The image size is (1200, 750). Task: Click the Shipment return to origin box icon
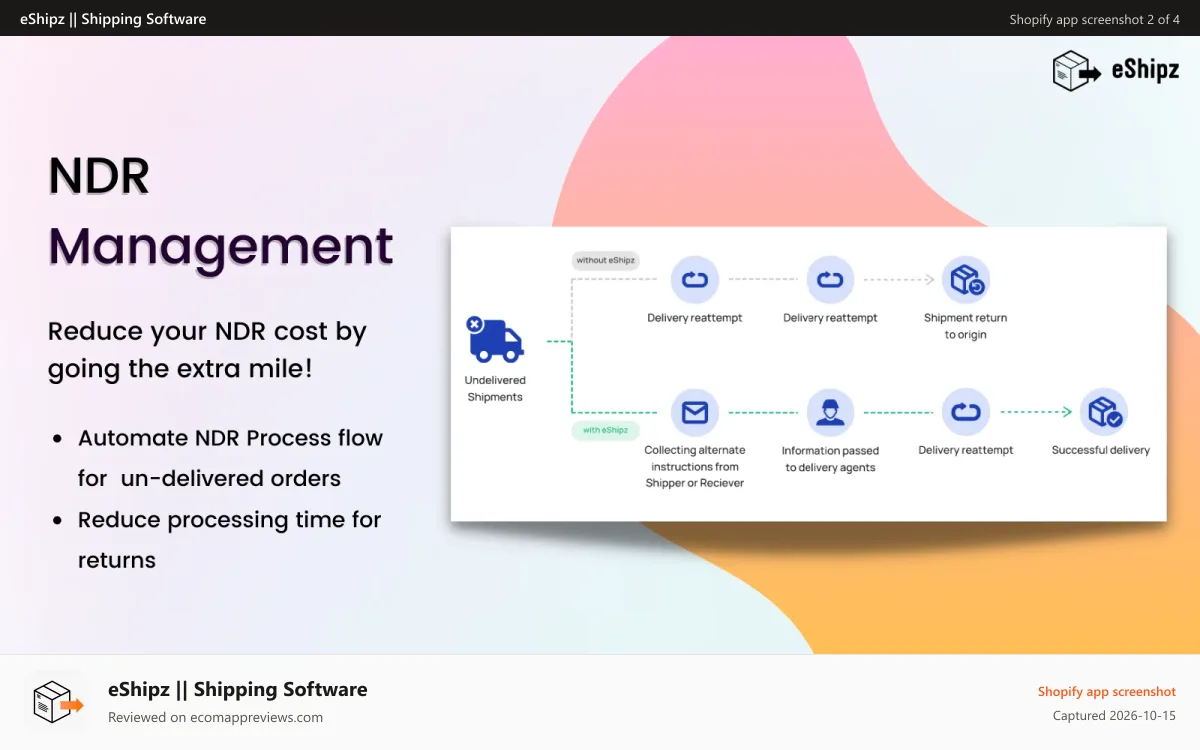click(x=966, y=281)
